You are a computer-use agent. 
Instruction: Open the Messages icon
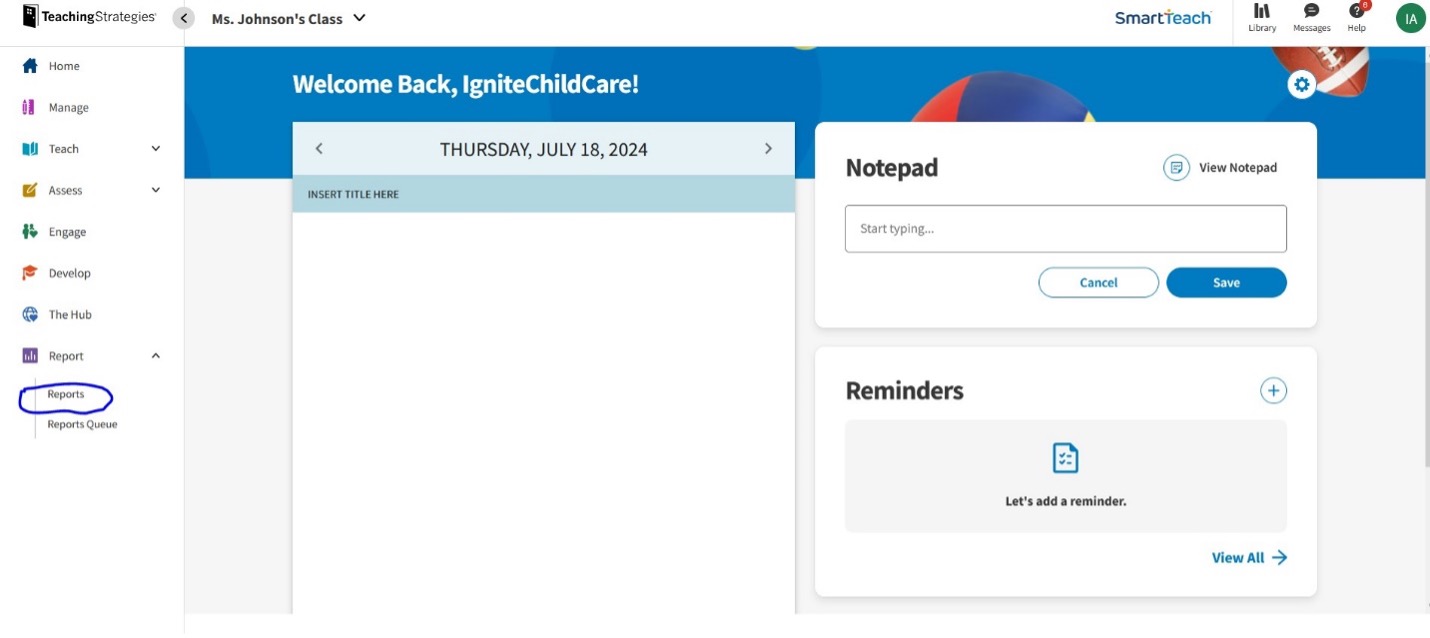tap(1311, 12)
